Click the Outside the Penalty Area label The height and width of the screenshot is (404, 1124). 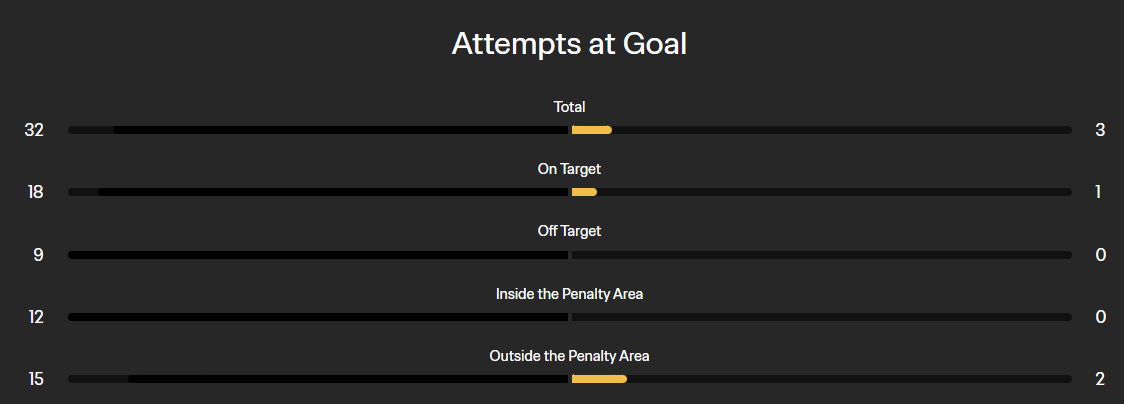(569, 356)
